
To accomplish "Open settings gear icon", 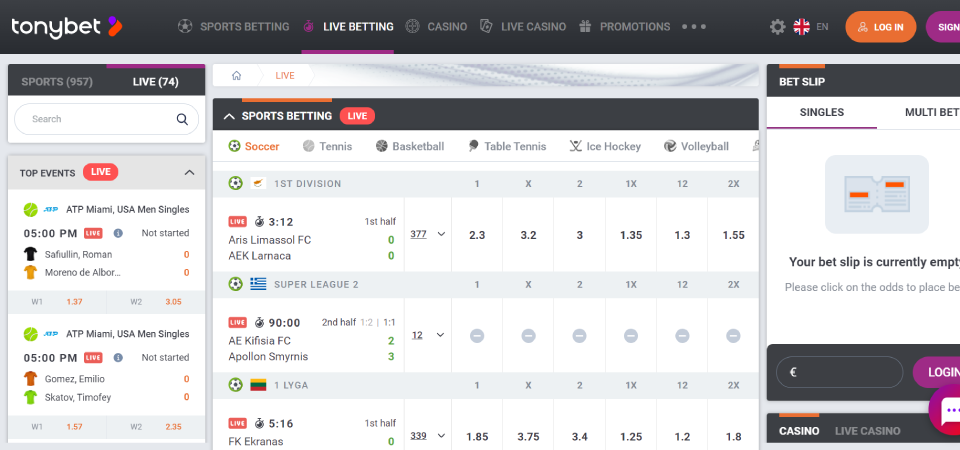I will tap(778, 27).
